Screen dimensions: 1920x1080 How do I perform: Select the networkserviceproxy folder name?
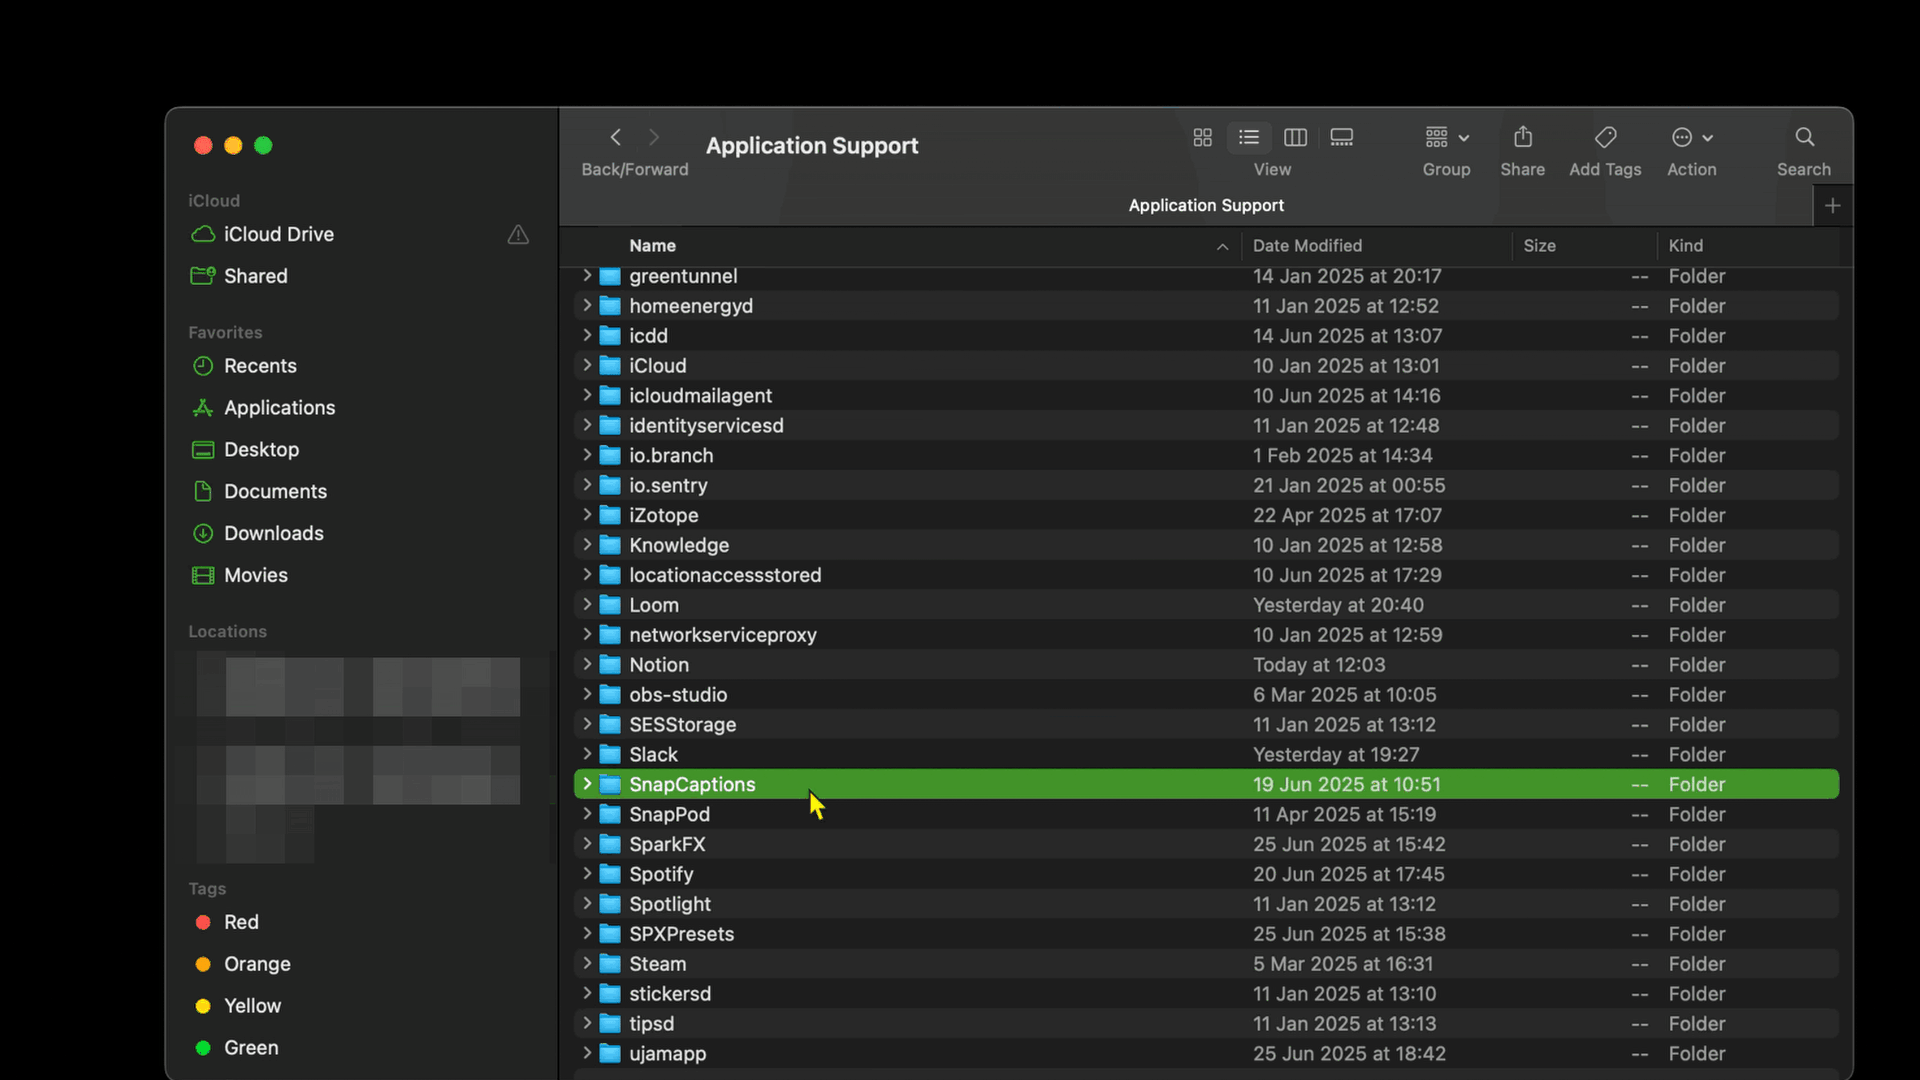click(723, 635)
